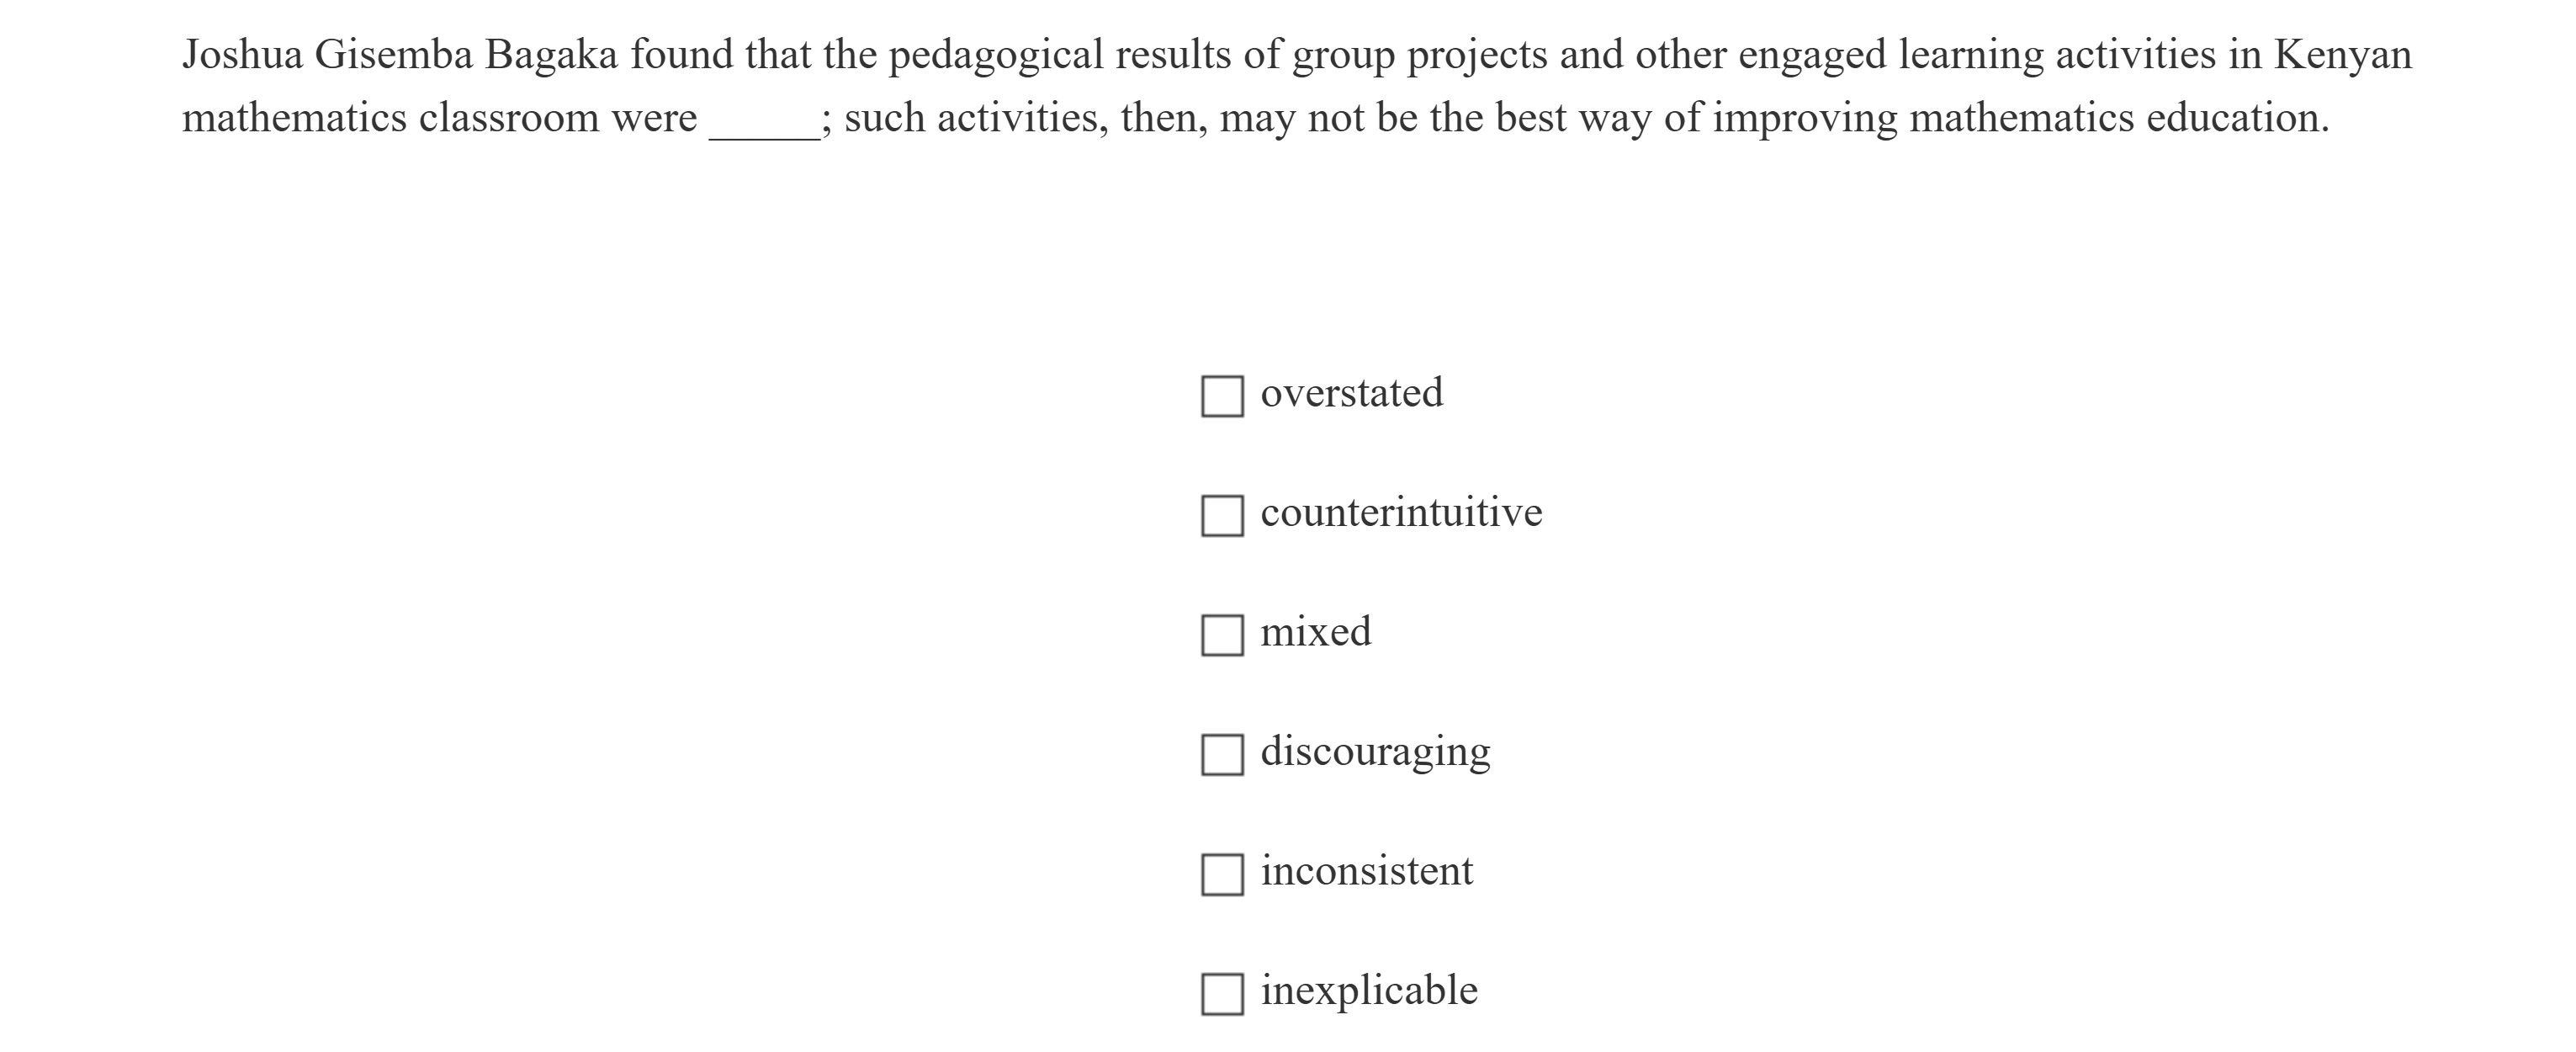Click the name Joshua Gisemba Bagaka
Image resolution: width=2576 pixels, height=1052 pixels.
[400, 53]
